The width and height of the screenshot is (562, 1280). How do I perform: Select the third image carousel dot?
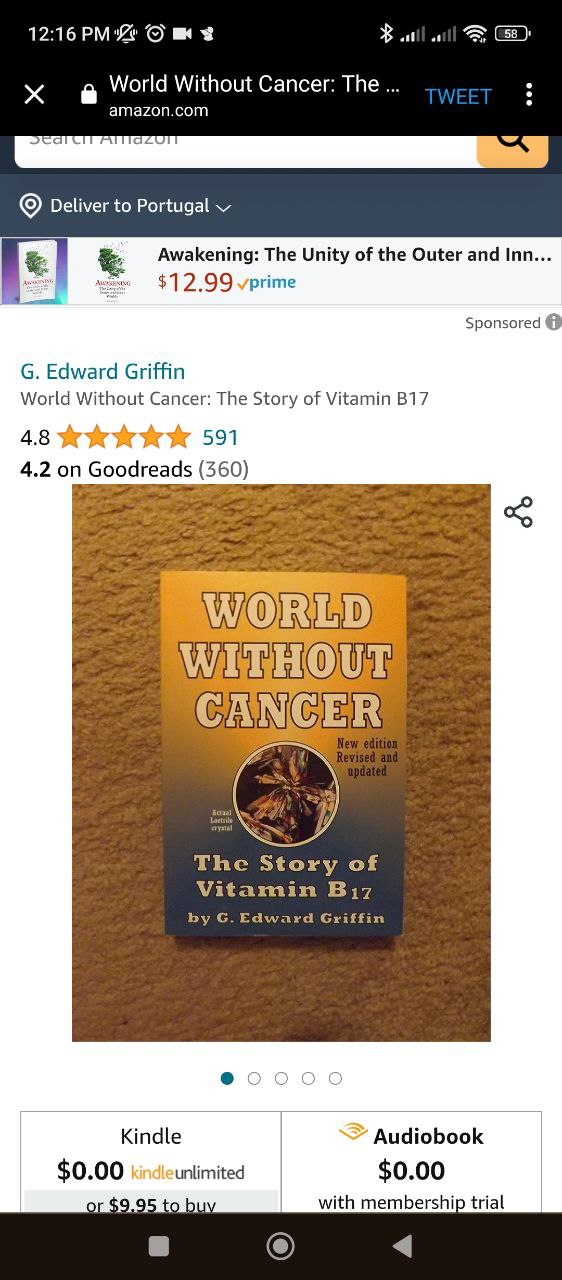(281, 1078)
